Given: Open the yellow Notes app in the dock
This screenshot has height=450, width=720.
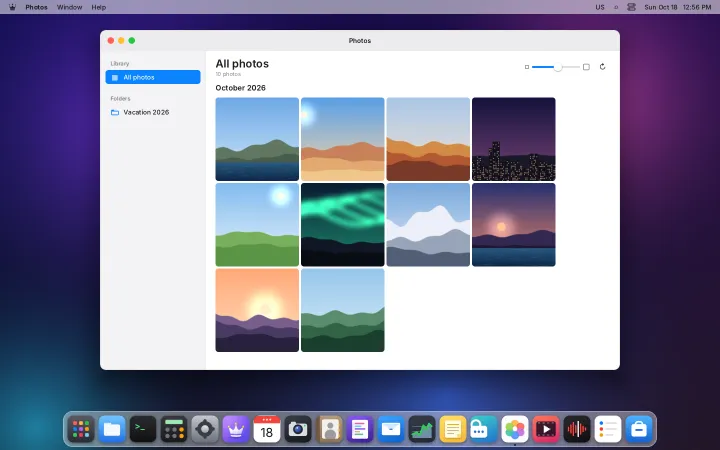Looking at the screenshot, I should [x=453, y=429].
